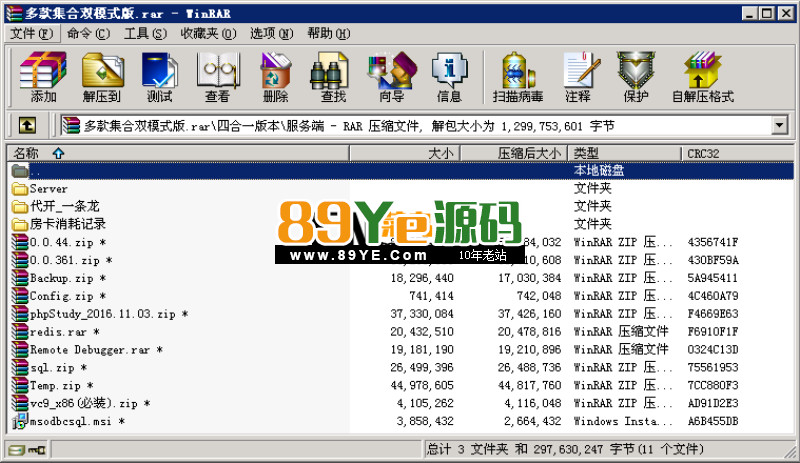Click CRC32 value F6910F1F

(x=713, y=332)
